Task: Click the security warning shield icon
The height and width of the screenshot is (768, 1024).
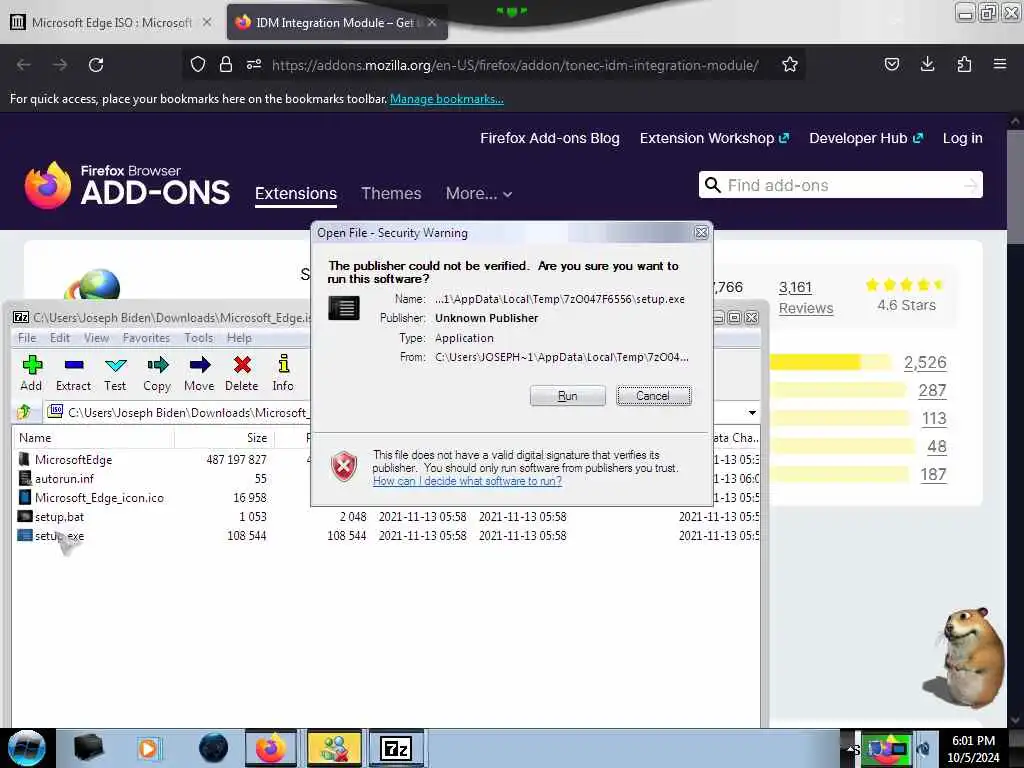Action: coord(344,466)
